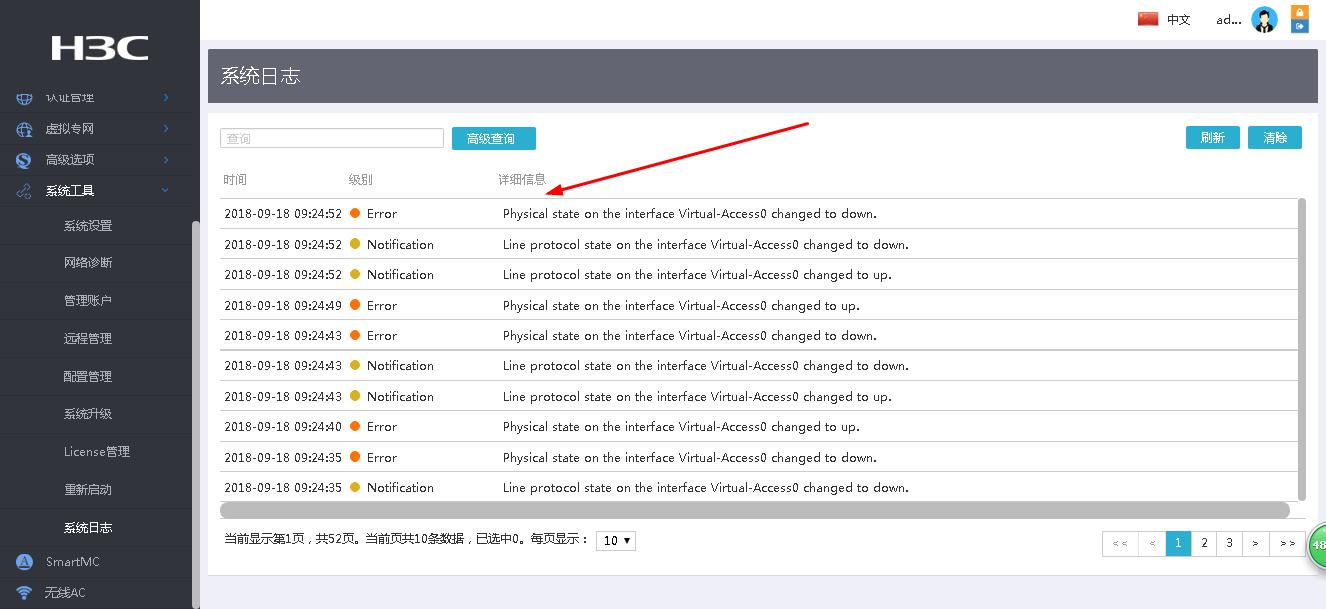Open 管理账户 in the sidebar

tap(88, 301)
